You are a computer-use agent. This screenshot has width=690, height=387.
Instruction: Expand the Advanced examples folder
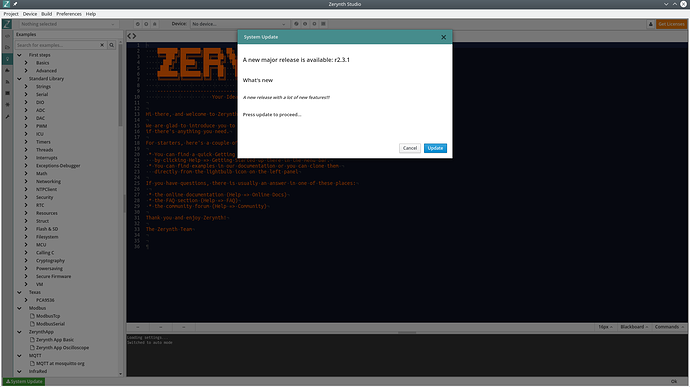click(26, 71)
